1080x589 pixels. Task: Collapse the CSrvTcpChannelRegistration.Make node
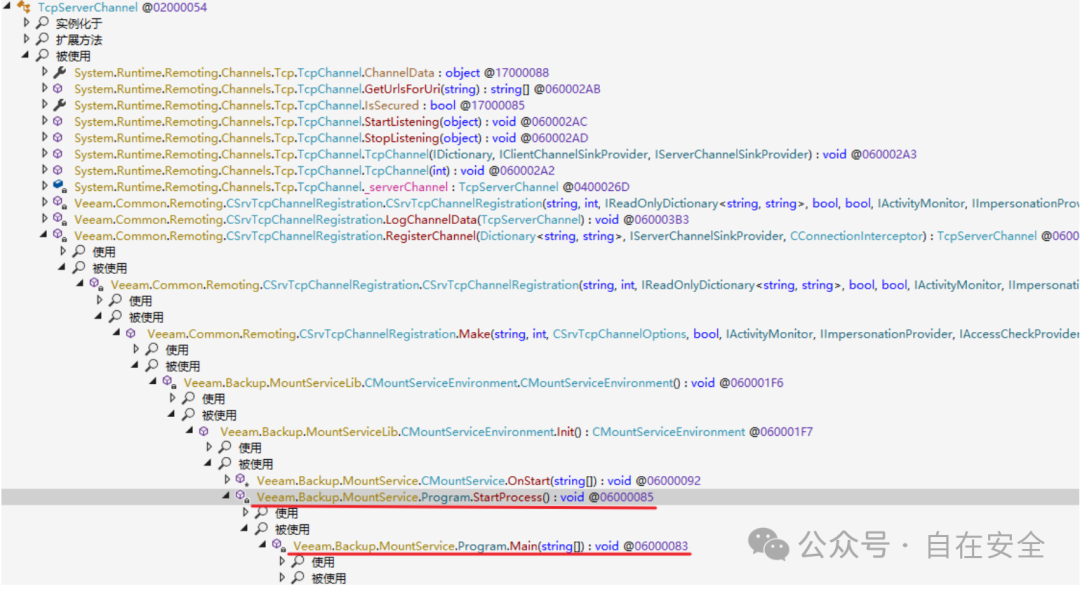point(117,333)
